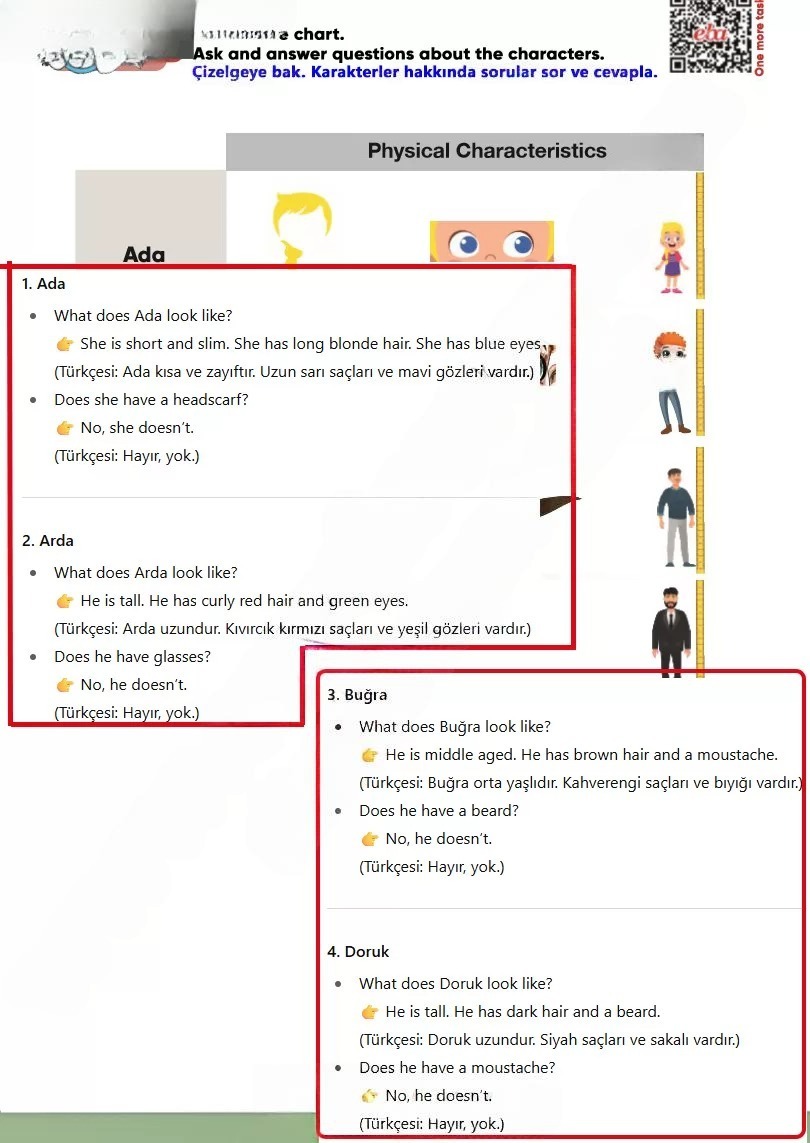This screenshot has width=810, height=1143.
Task: Click the bearded man in black suit
Action: [671, 633]
